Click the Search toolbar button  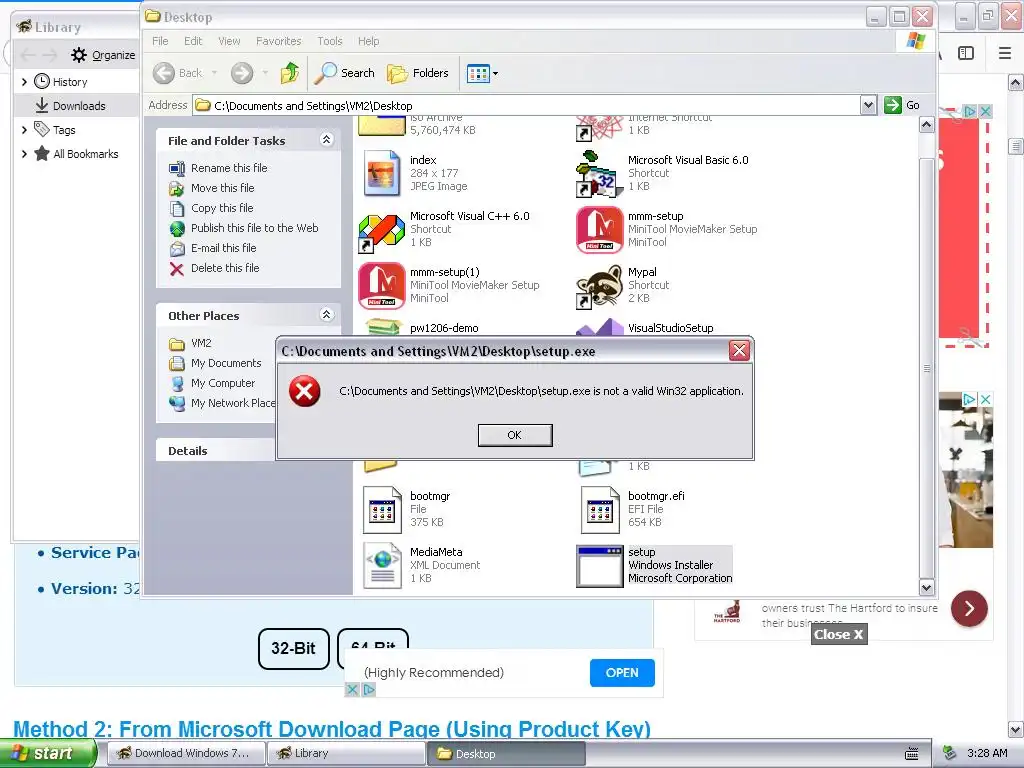click(344, 73)
